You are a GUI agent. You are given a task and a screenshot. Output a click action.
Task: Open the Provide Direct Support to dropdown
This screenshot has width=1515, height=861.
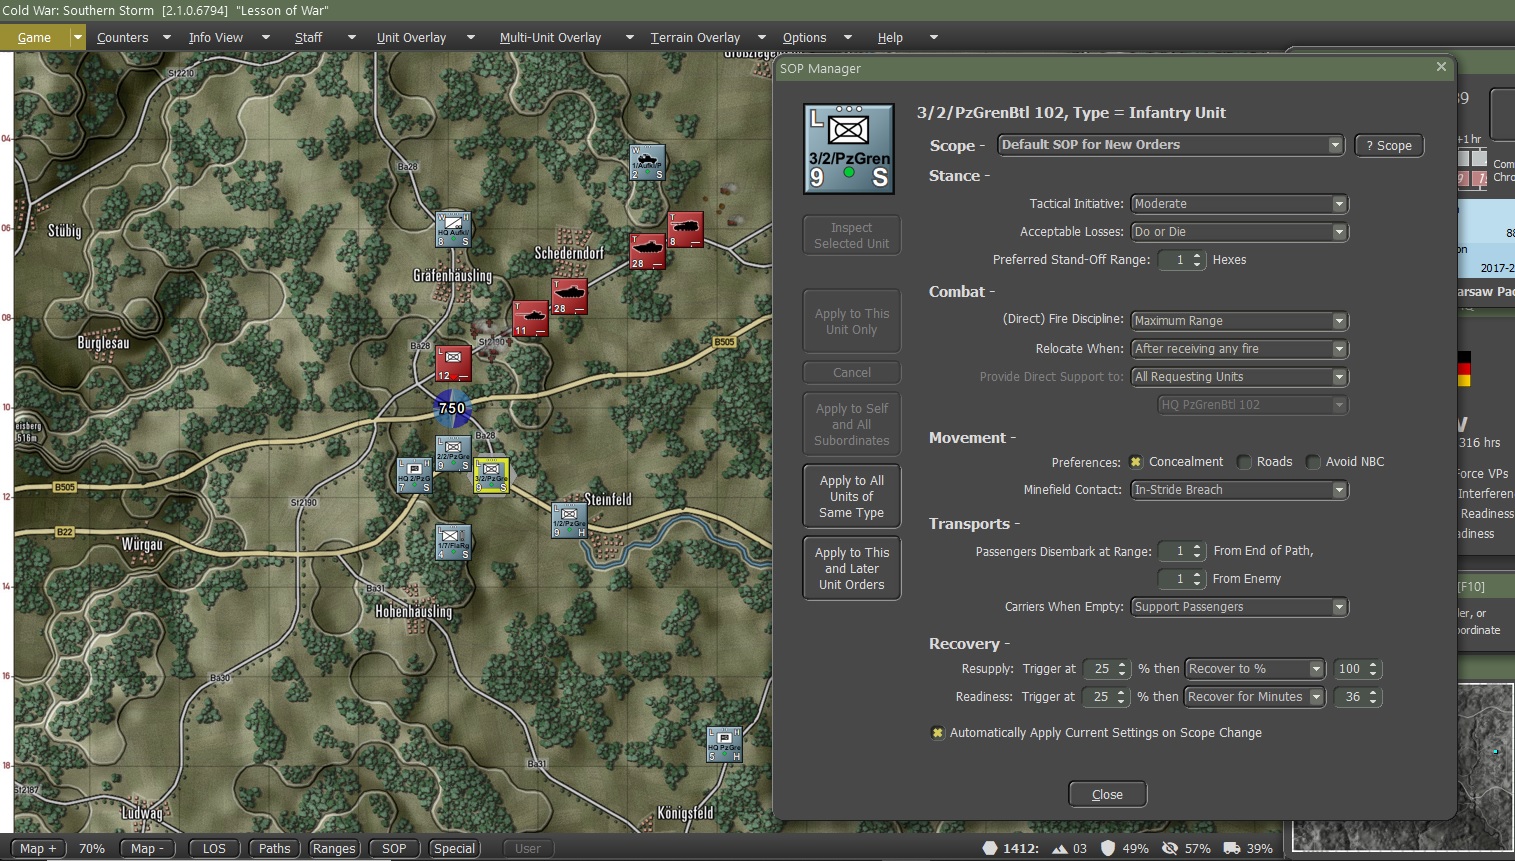pos(1239,377)
